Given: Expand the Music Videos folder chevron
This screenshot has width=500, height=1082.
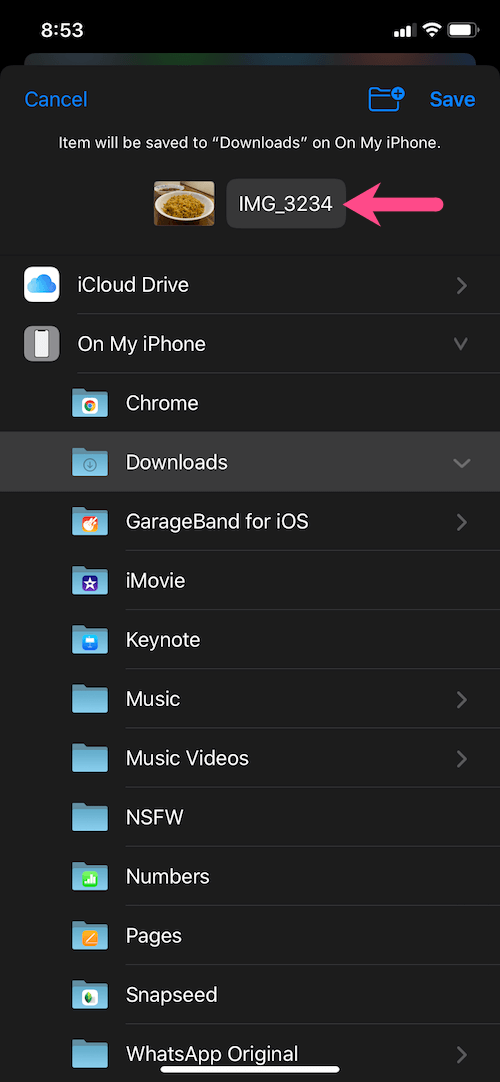Looking at the screenshot, I should 461,759.
